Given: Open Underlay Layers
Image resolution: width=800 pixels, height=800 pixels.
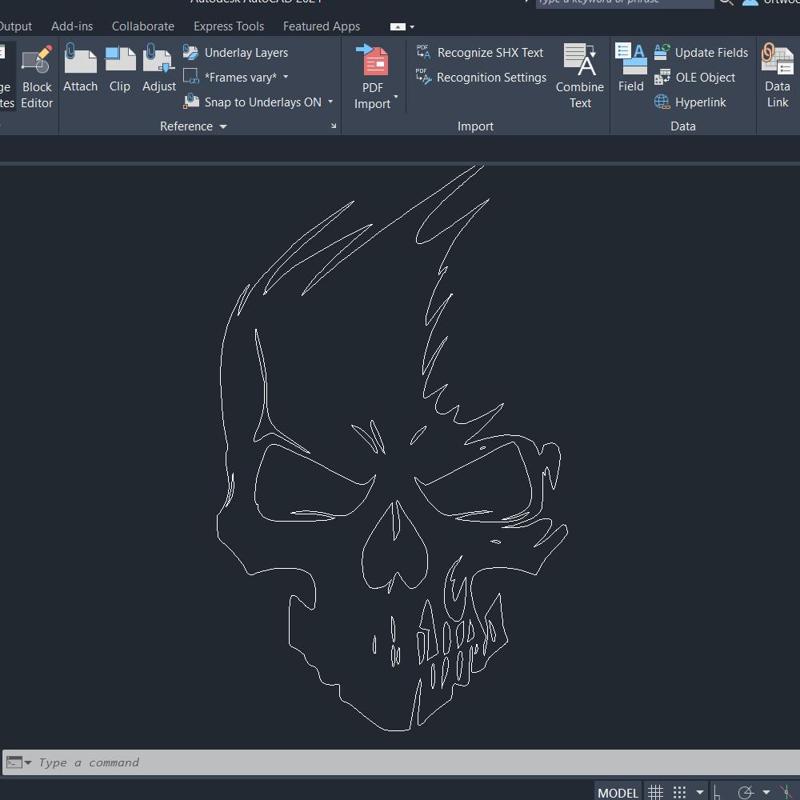Looking at the screenshot, I should pos(235,53).
